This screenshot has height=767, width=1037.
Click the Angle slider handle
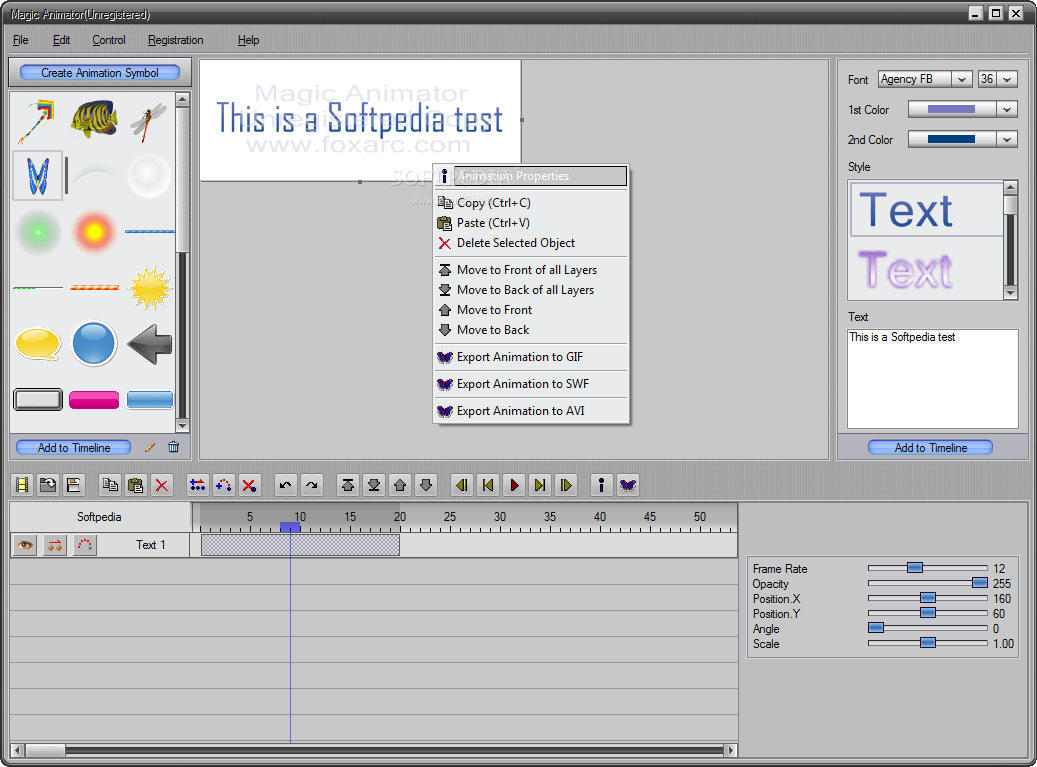876,628
